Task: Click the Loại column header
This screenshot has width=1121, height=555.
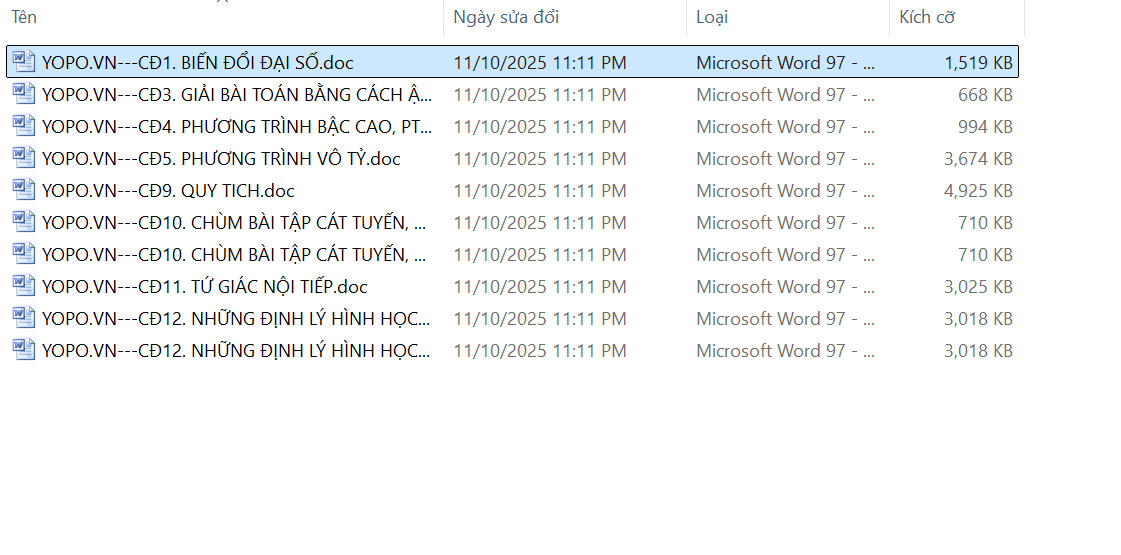Action: (x=712, y=17)
